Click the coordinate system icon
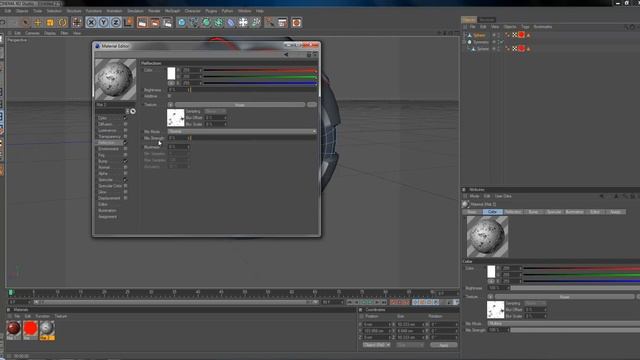The width and height of the screenshot is (640, 360). [x=128, y=22]
